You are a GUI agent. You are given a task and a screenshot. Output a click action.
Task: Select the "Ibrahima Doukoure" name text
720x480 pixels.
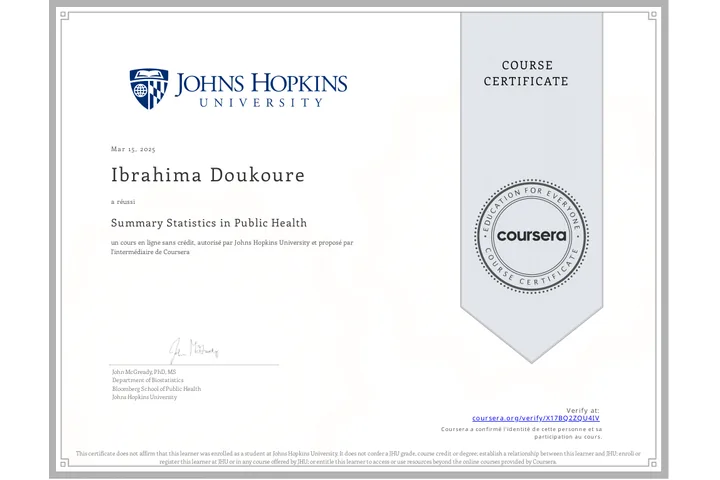208,175
